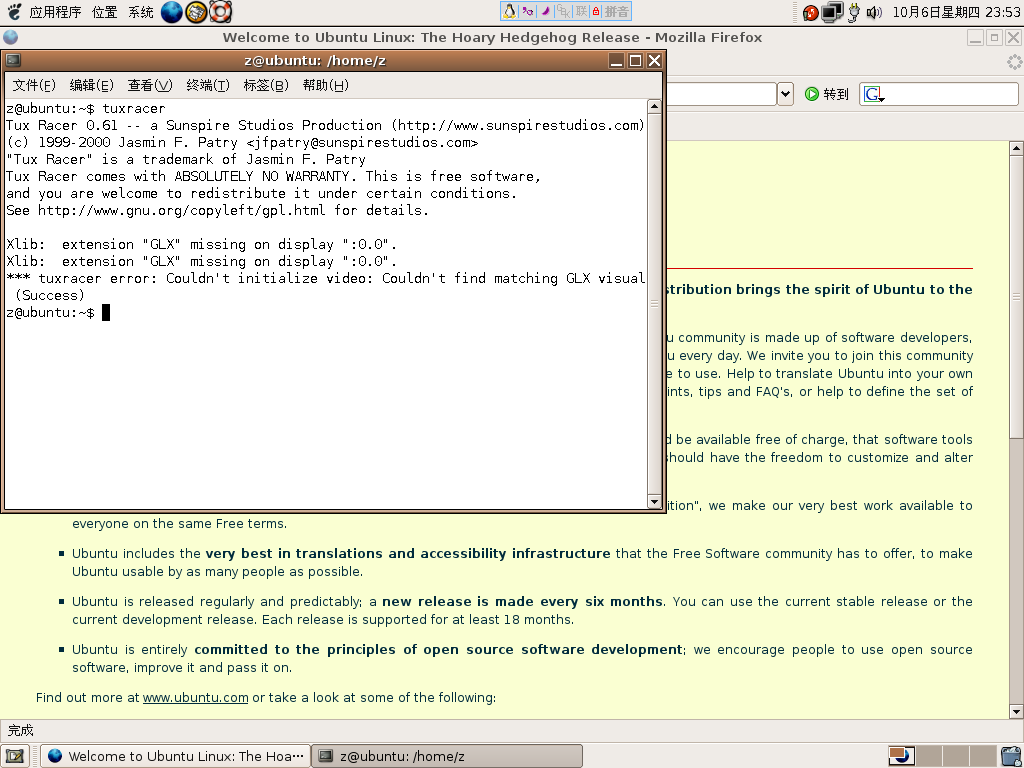Click terminal scrollbar down arrow
1024x768 pixels.
click(x=654, y=502)
